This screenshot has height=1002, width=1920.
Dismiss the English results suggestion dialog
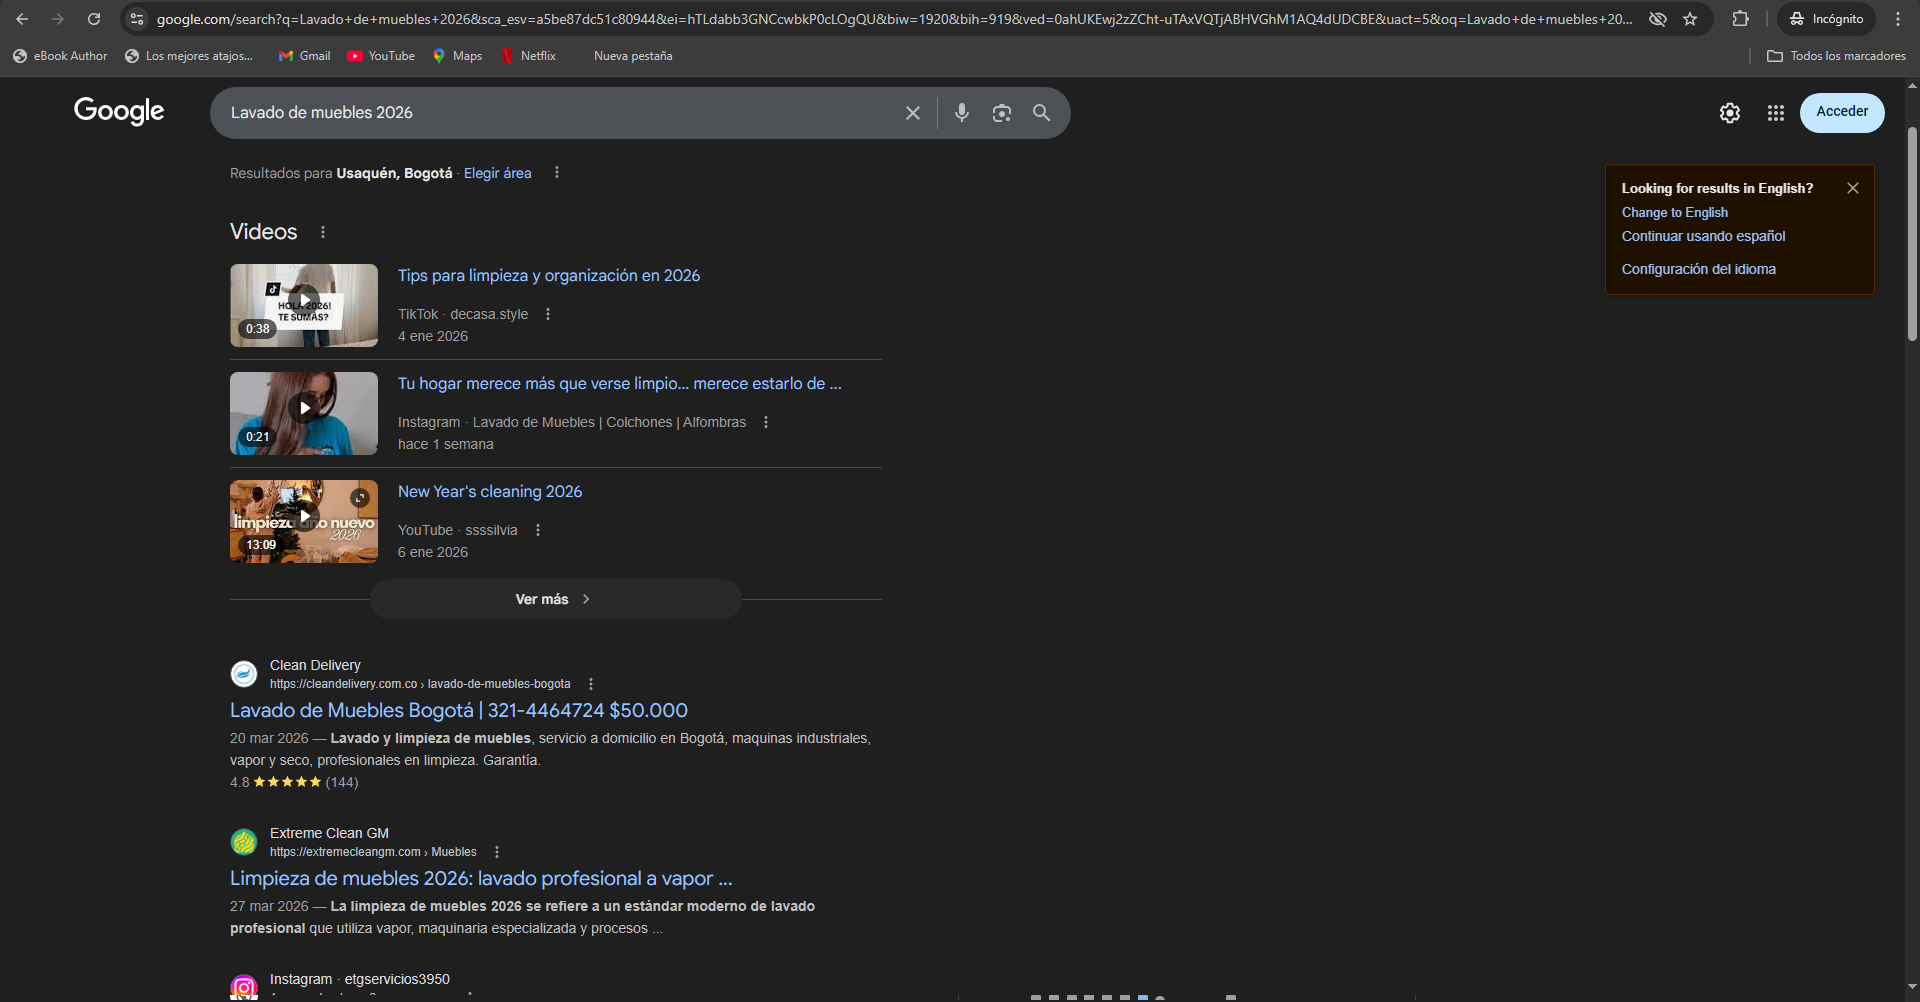[1852, 187]
